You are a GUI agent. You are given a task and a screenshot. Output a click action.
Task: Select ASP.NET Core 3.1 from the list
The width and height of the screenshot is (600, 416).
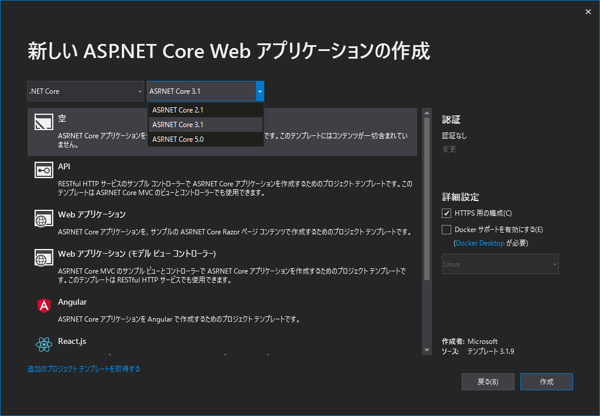click(205, 125)
